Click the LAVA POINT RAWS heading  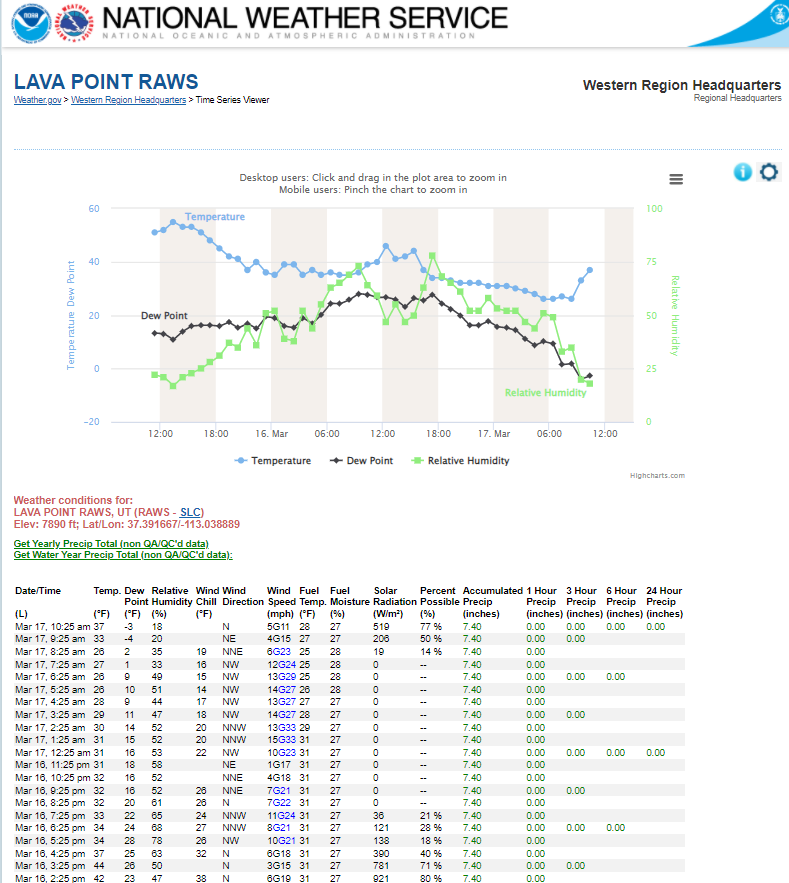pos(106,82)
